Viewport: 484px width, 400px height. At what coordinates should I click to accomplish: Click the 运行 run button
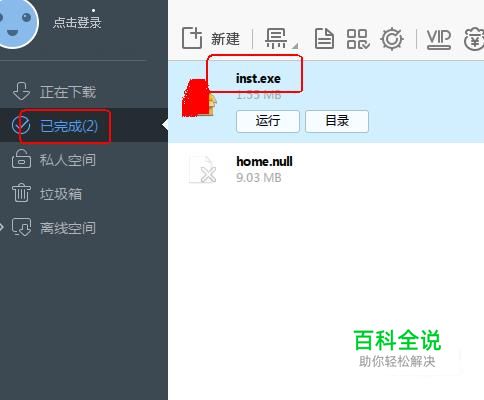[x=268, y=121]
